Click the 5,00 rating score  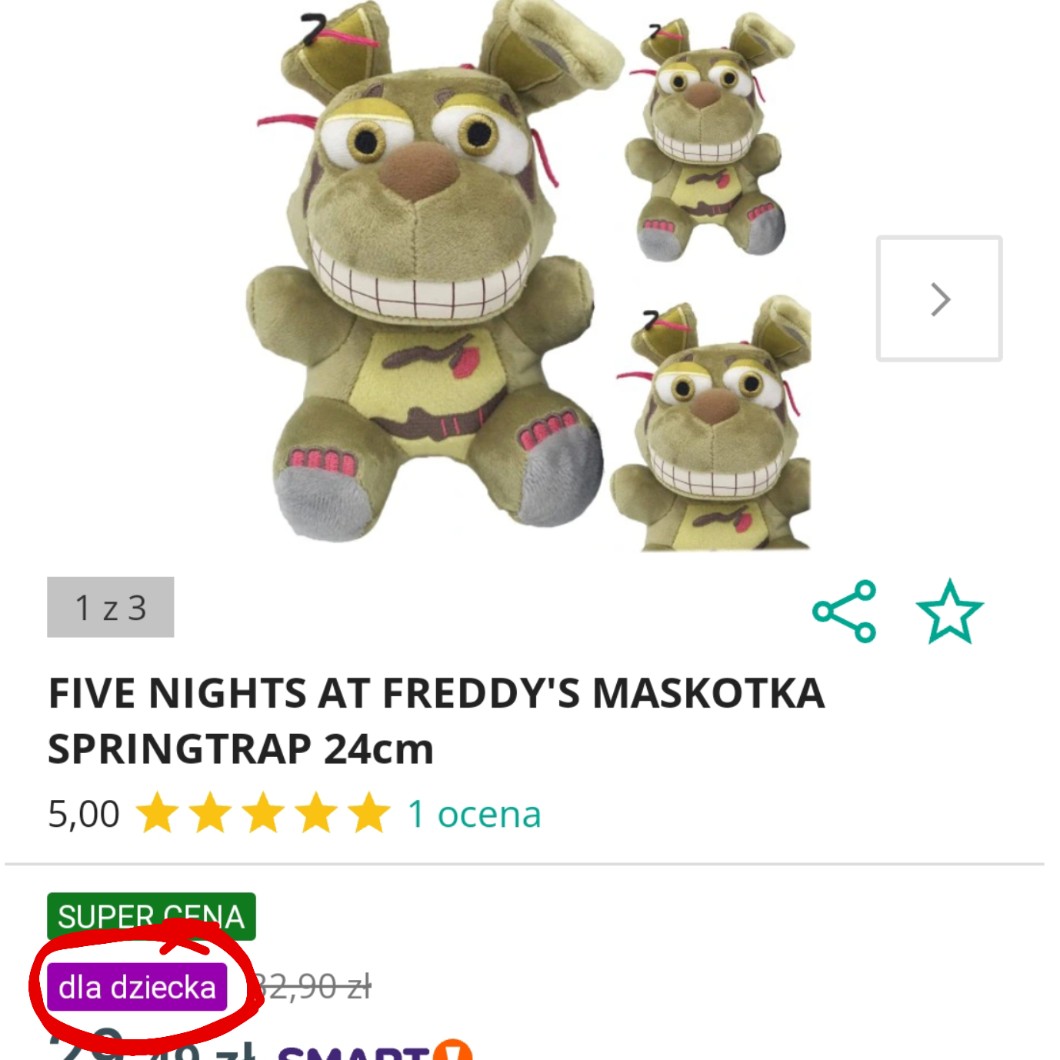83,814
